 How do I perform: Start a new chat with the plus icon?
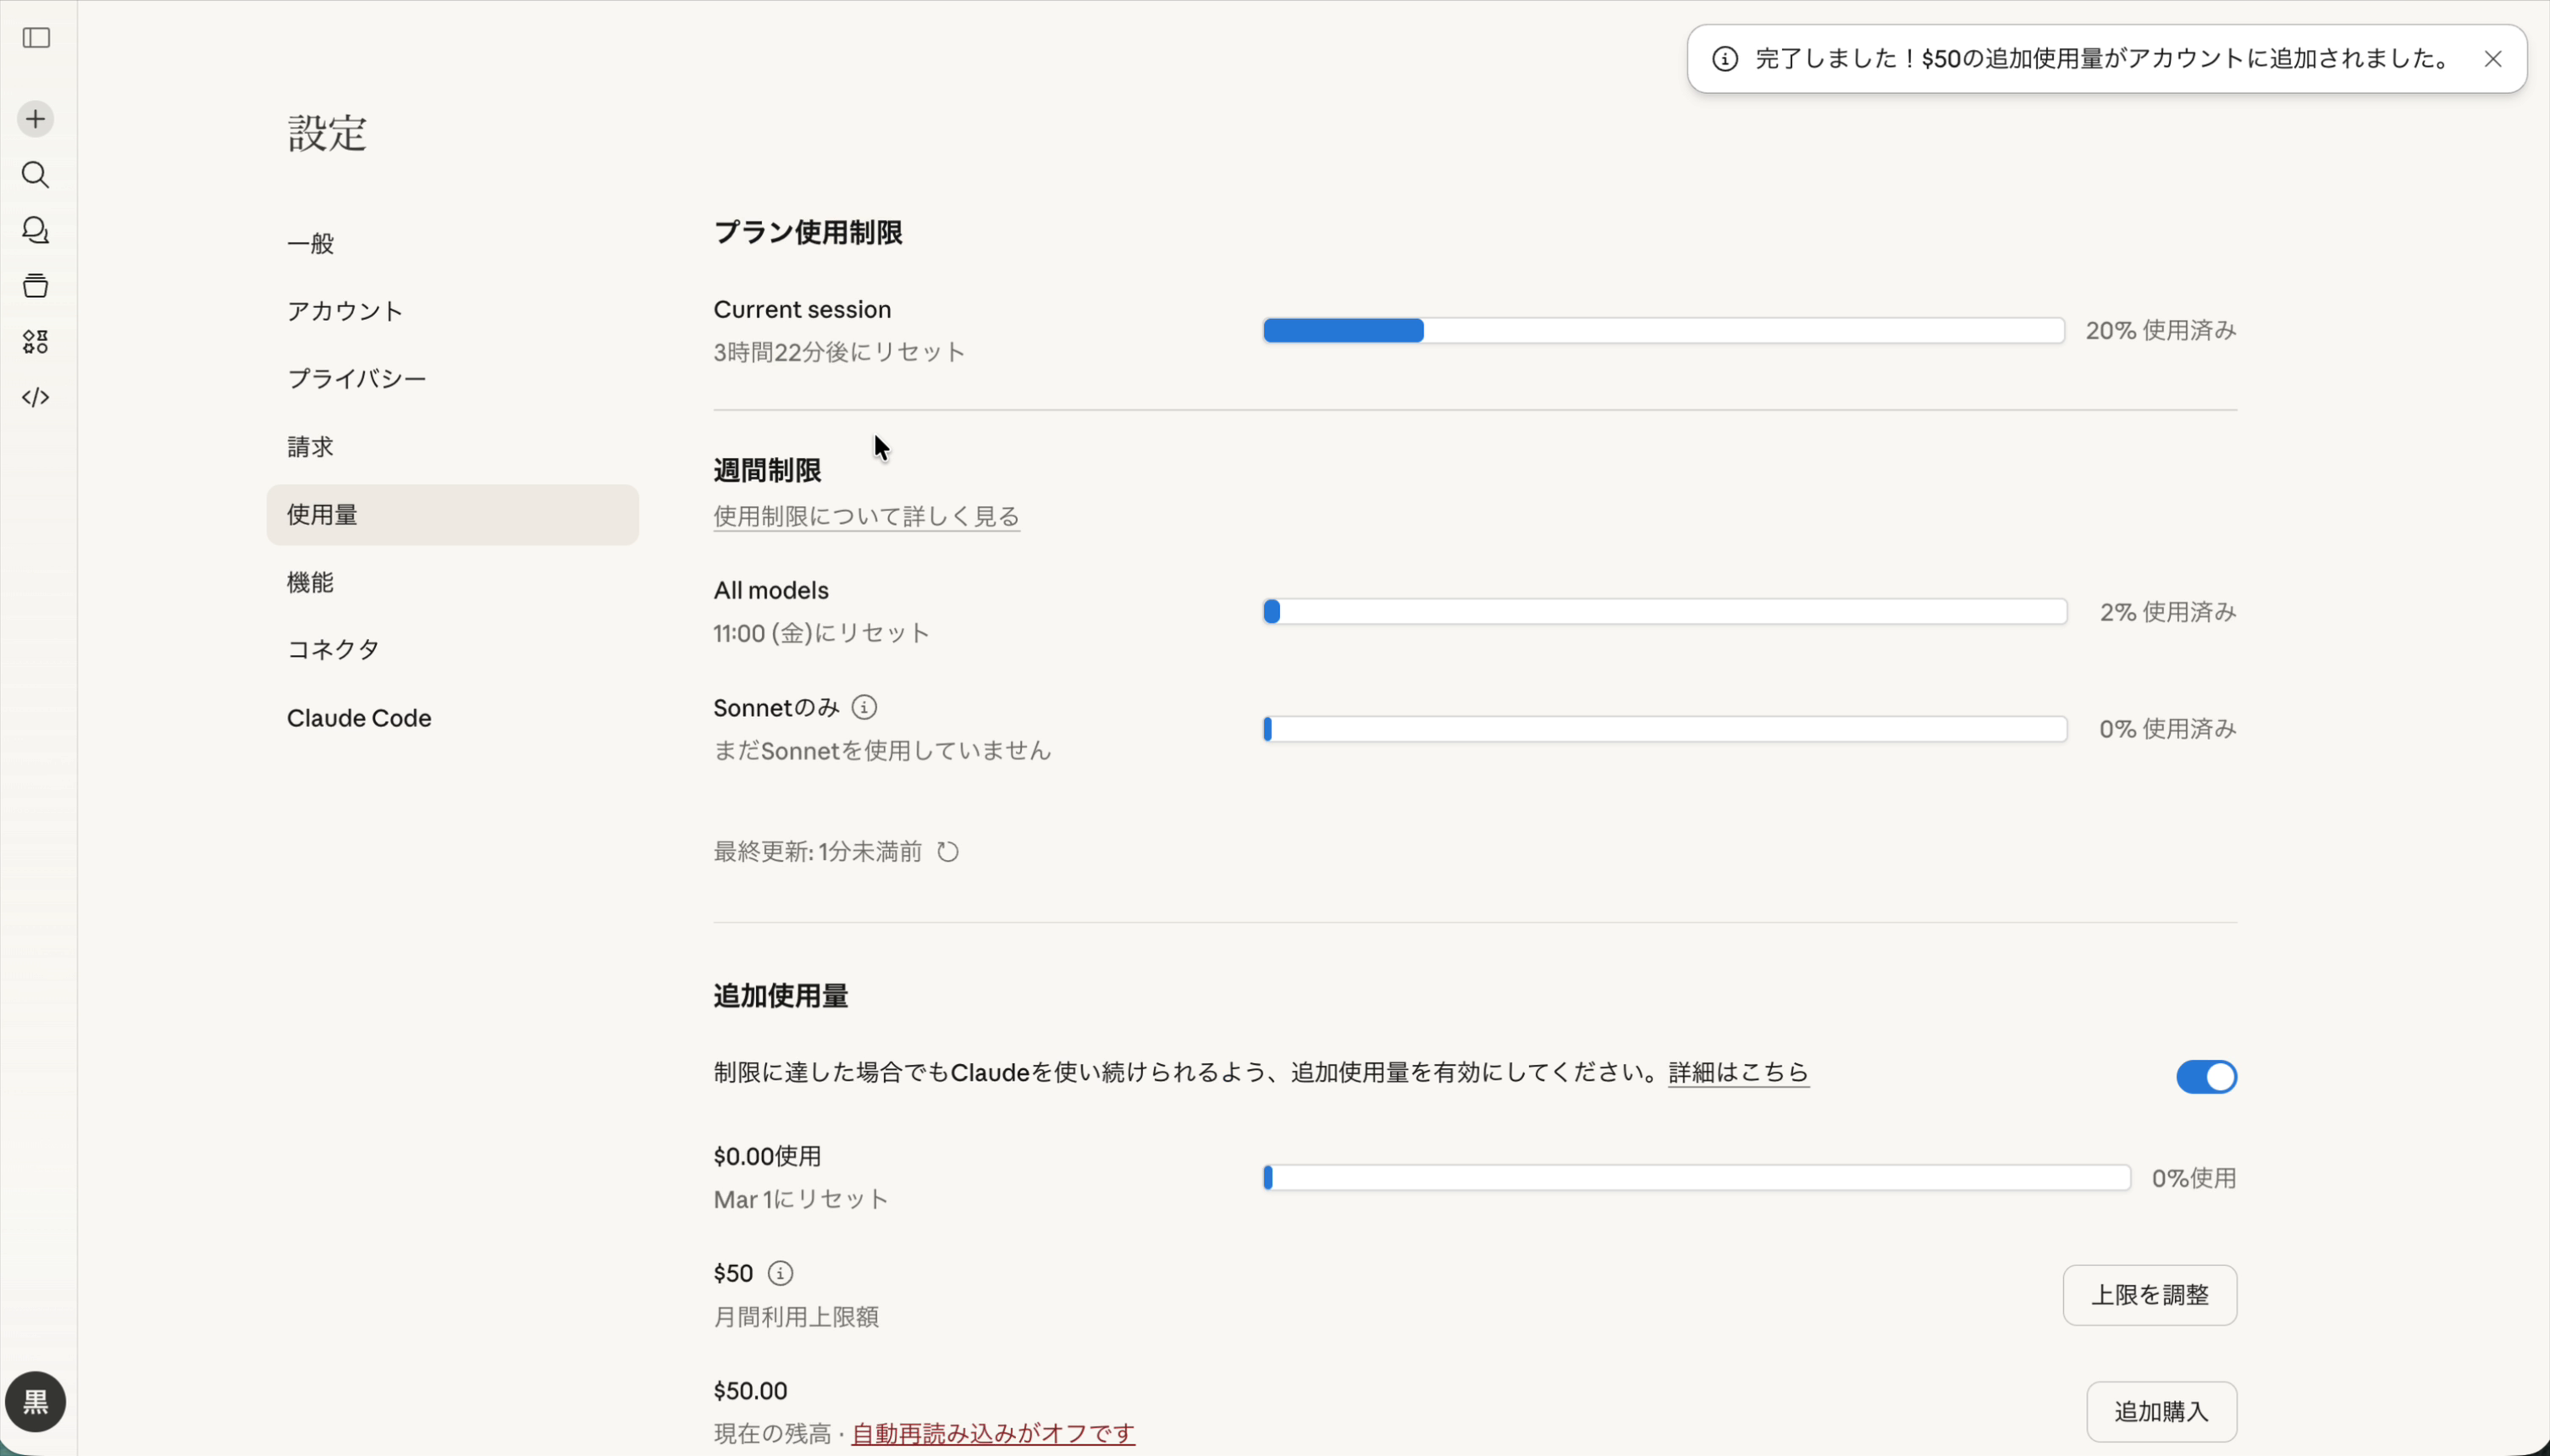coord(36,118)
